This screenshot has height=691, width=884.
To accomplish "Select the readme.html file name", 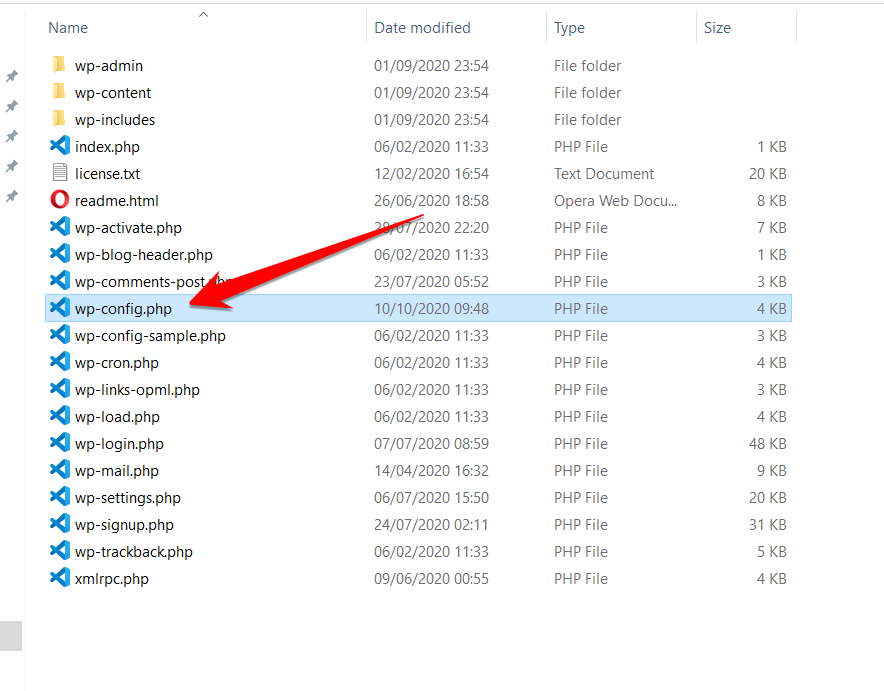I will pos(117,201).
